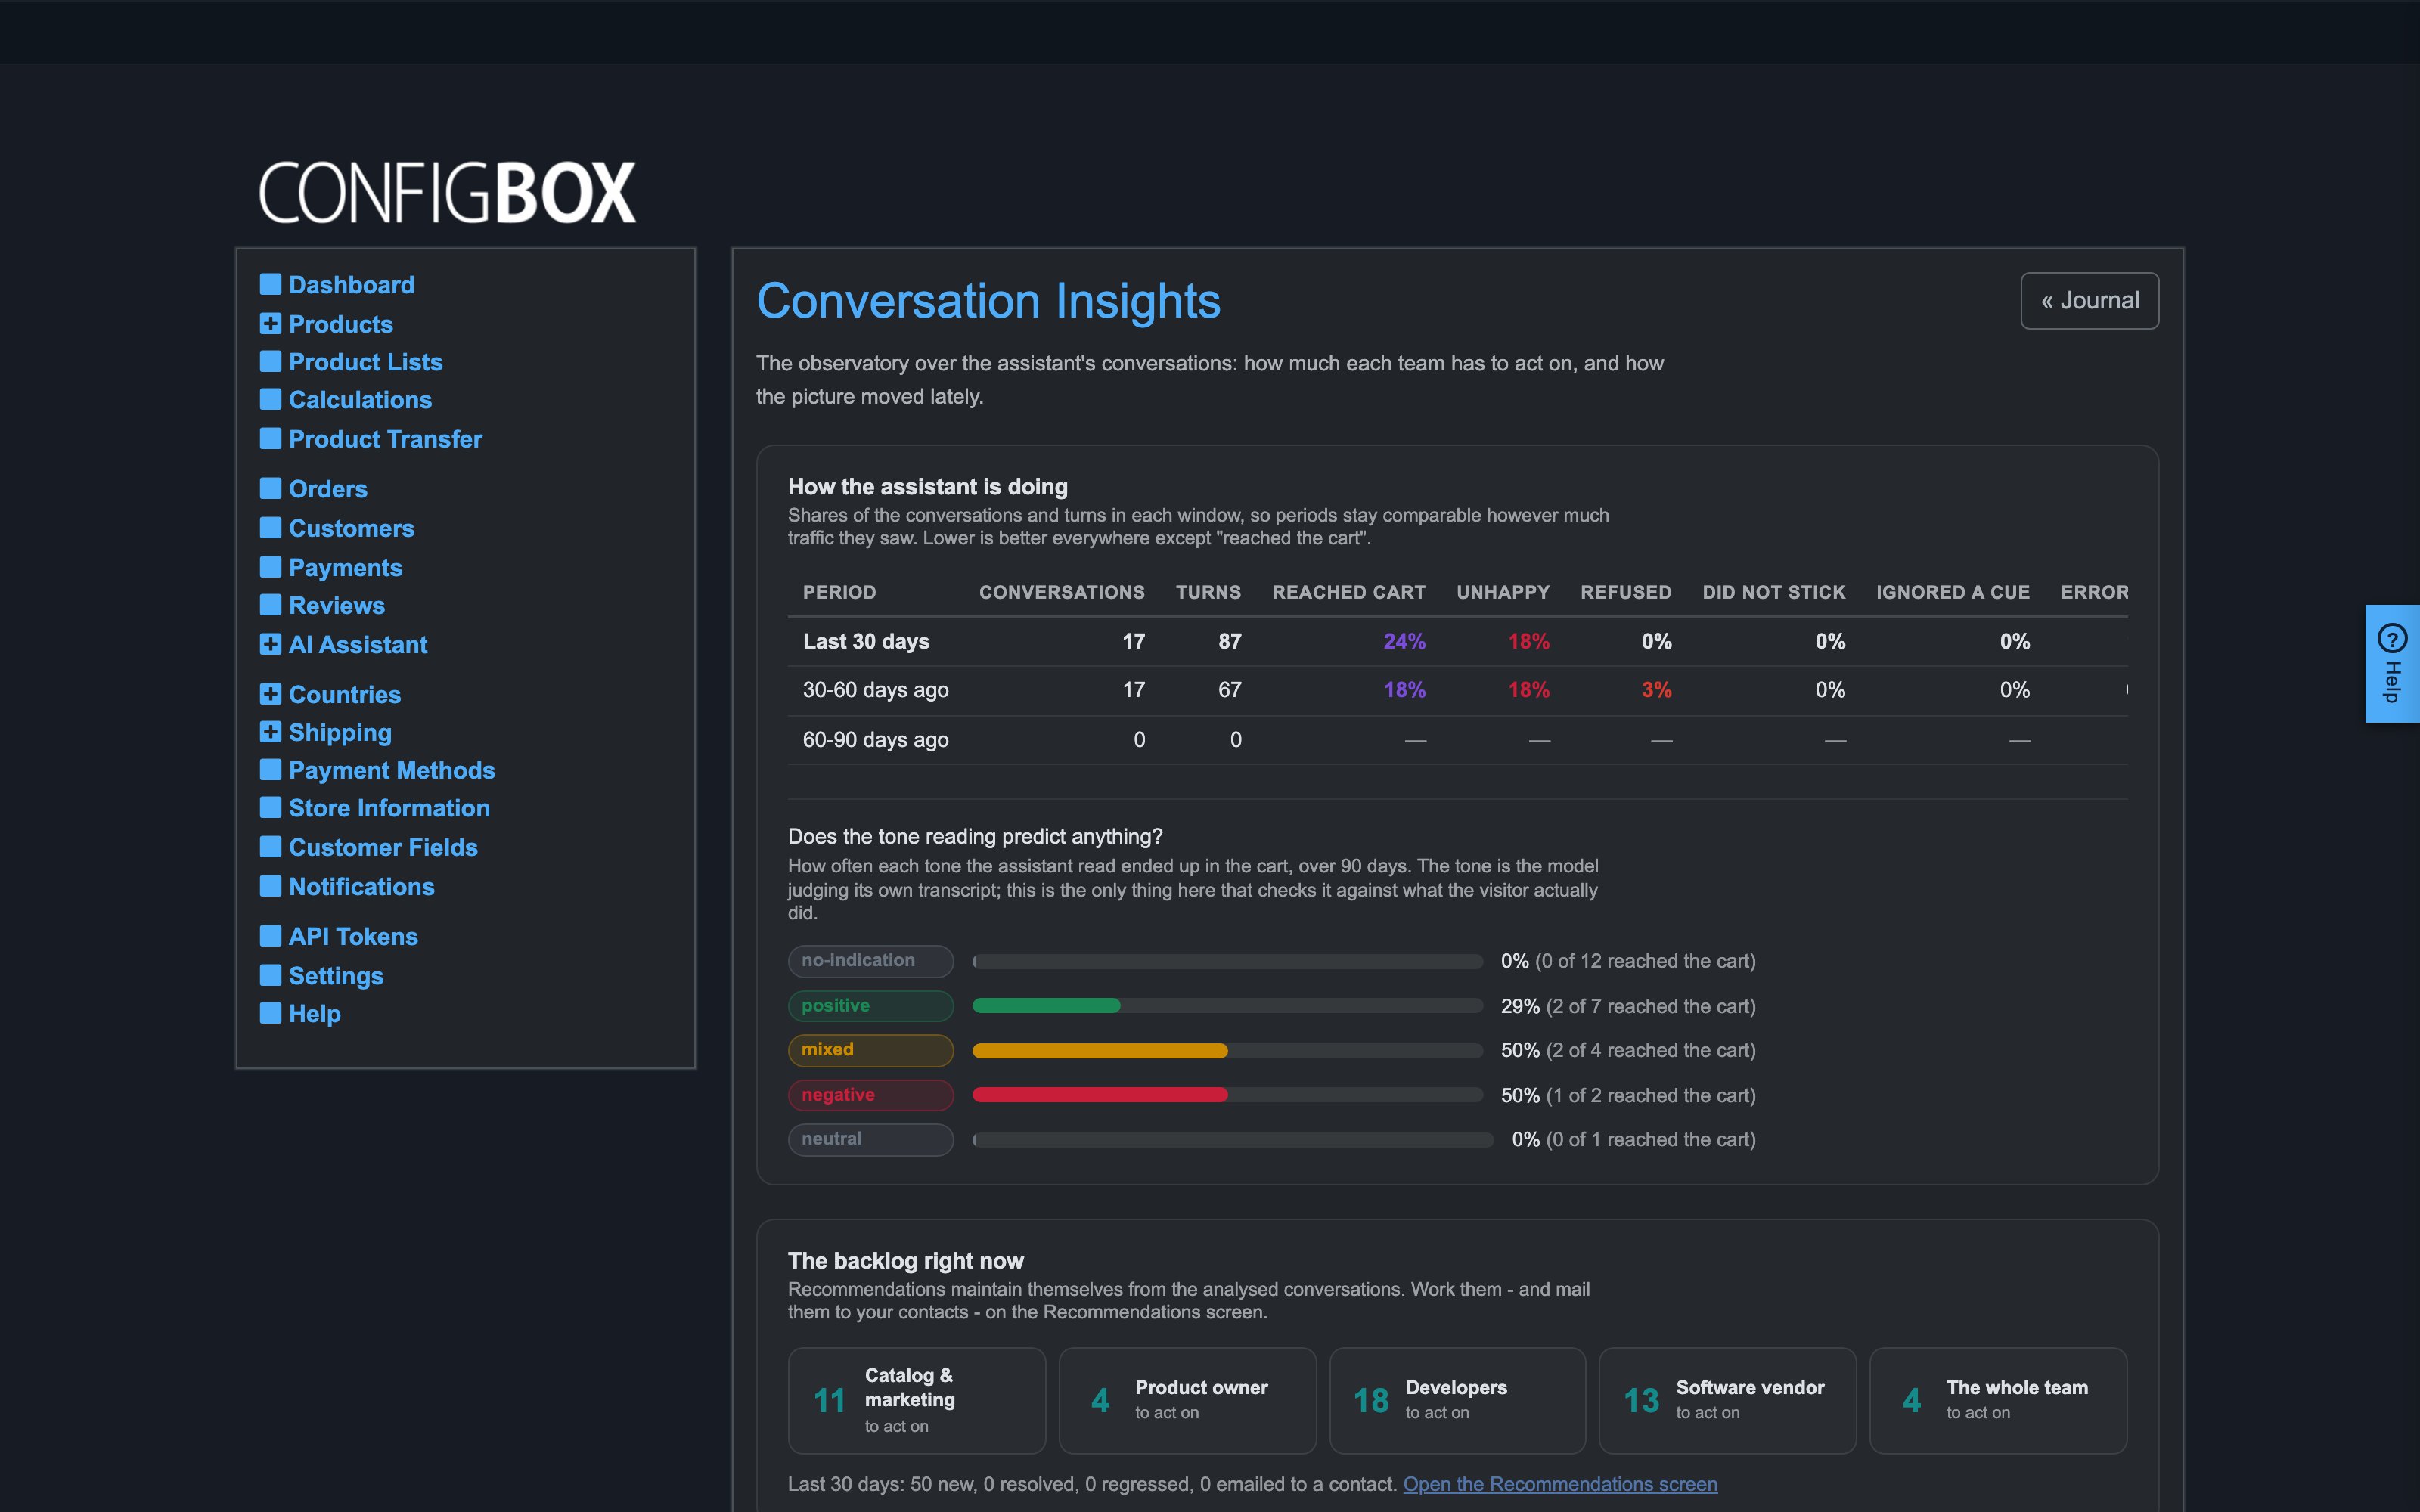This screenshot has height=1512, width=2420.
Task: Click the 60-90 days ago row label
Action: point(876,740)
